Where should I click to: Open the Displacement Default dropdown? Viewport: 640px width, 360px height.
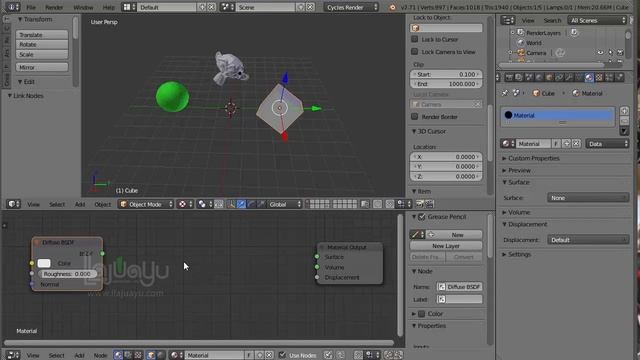click(588, 240)
